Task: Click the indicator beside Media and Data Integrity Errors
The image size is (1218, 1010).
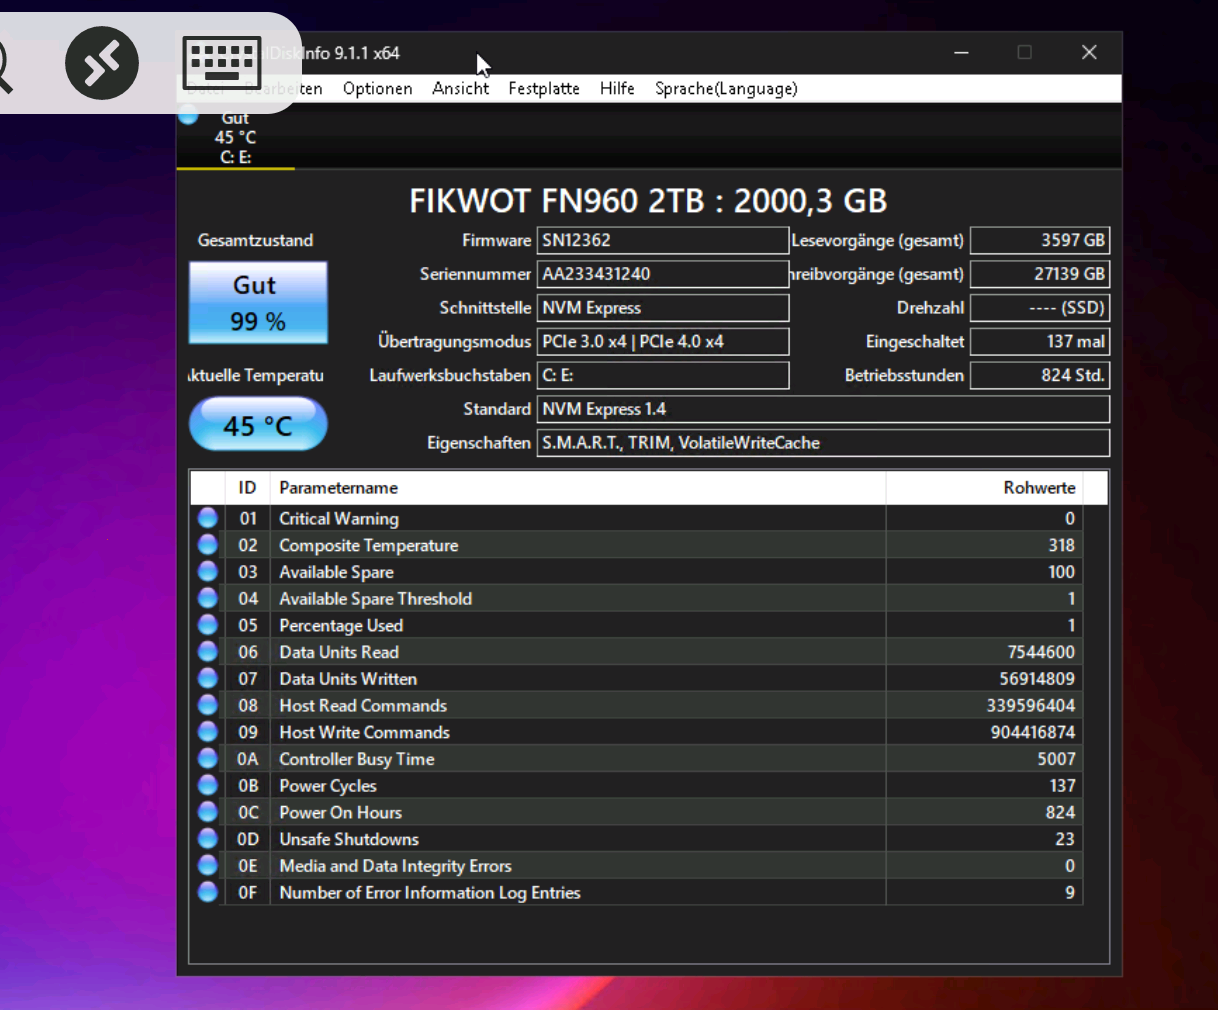Action: tap(207, 865)
